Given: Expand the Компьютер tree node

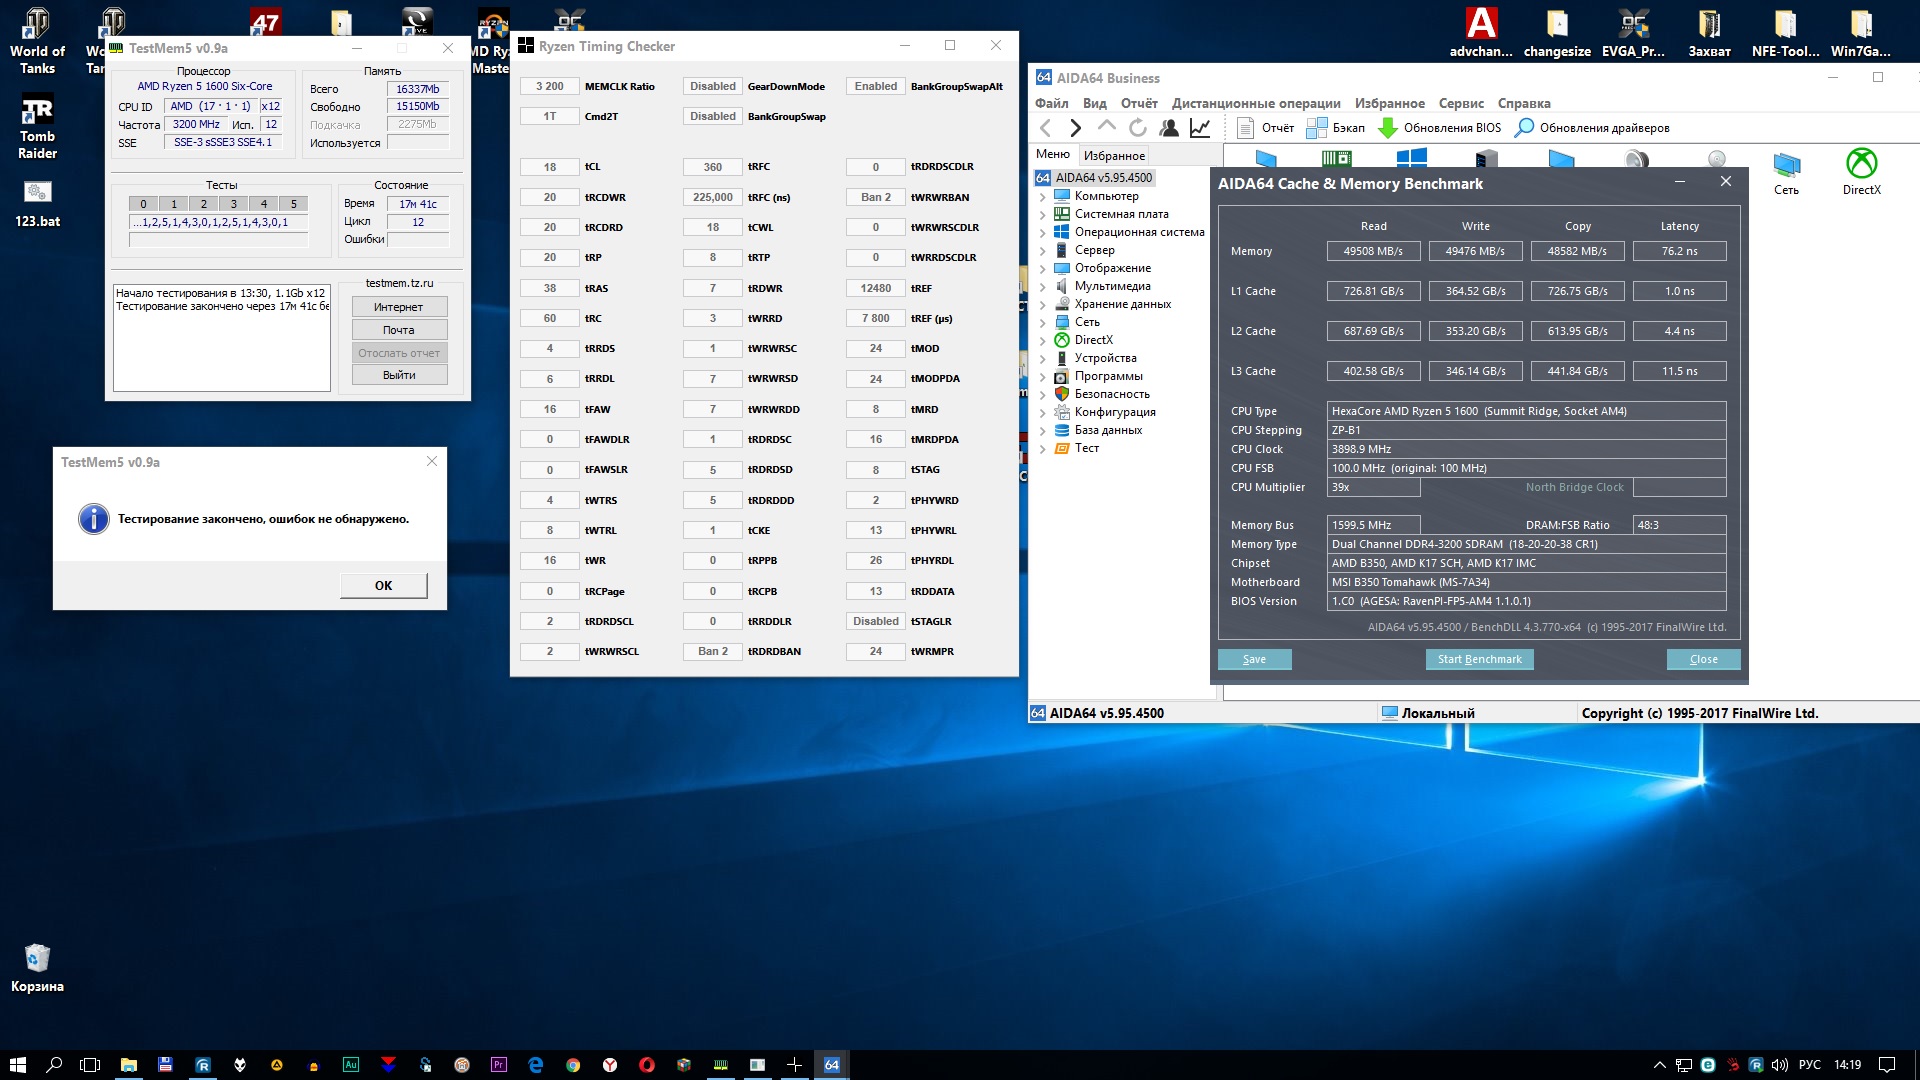Looking at the screenshot, I should (x=1043, y=197).
